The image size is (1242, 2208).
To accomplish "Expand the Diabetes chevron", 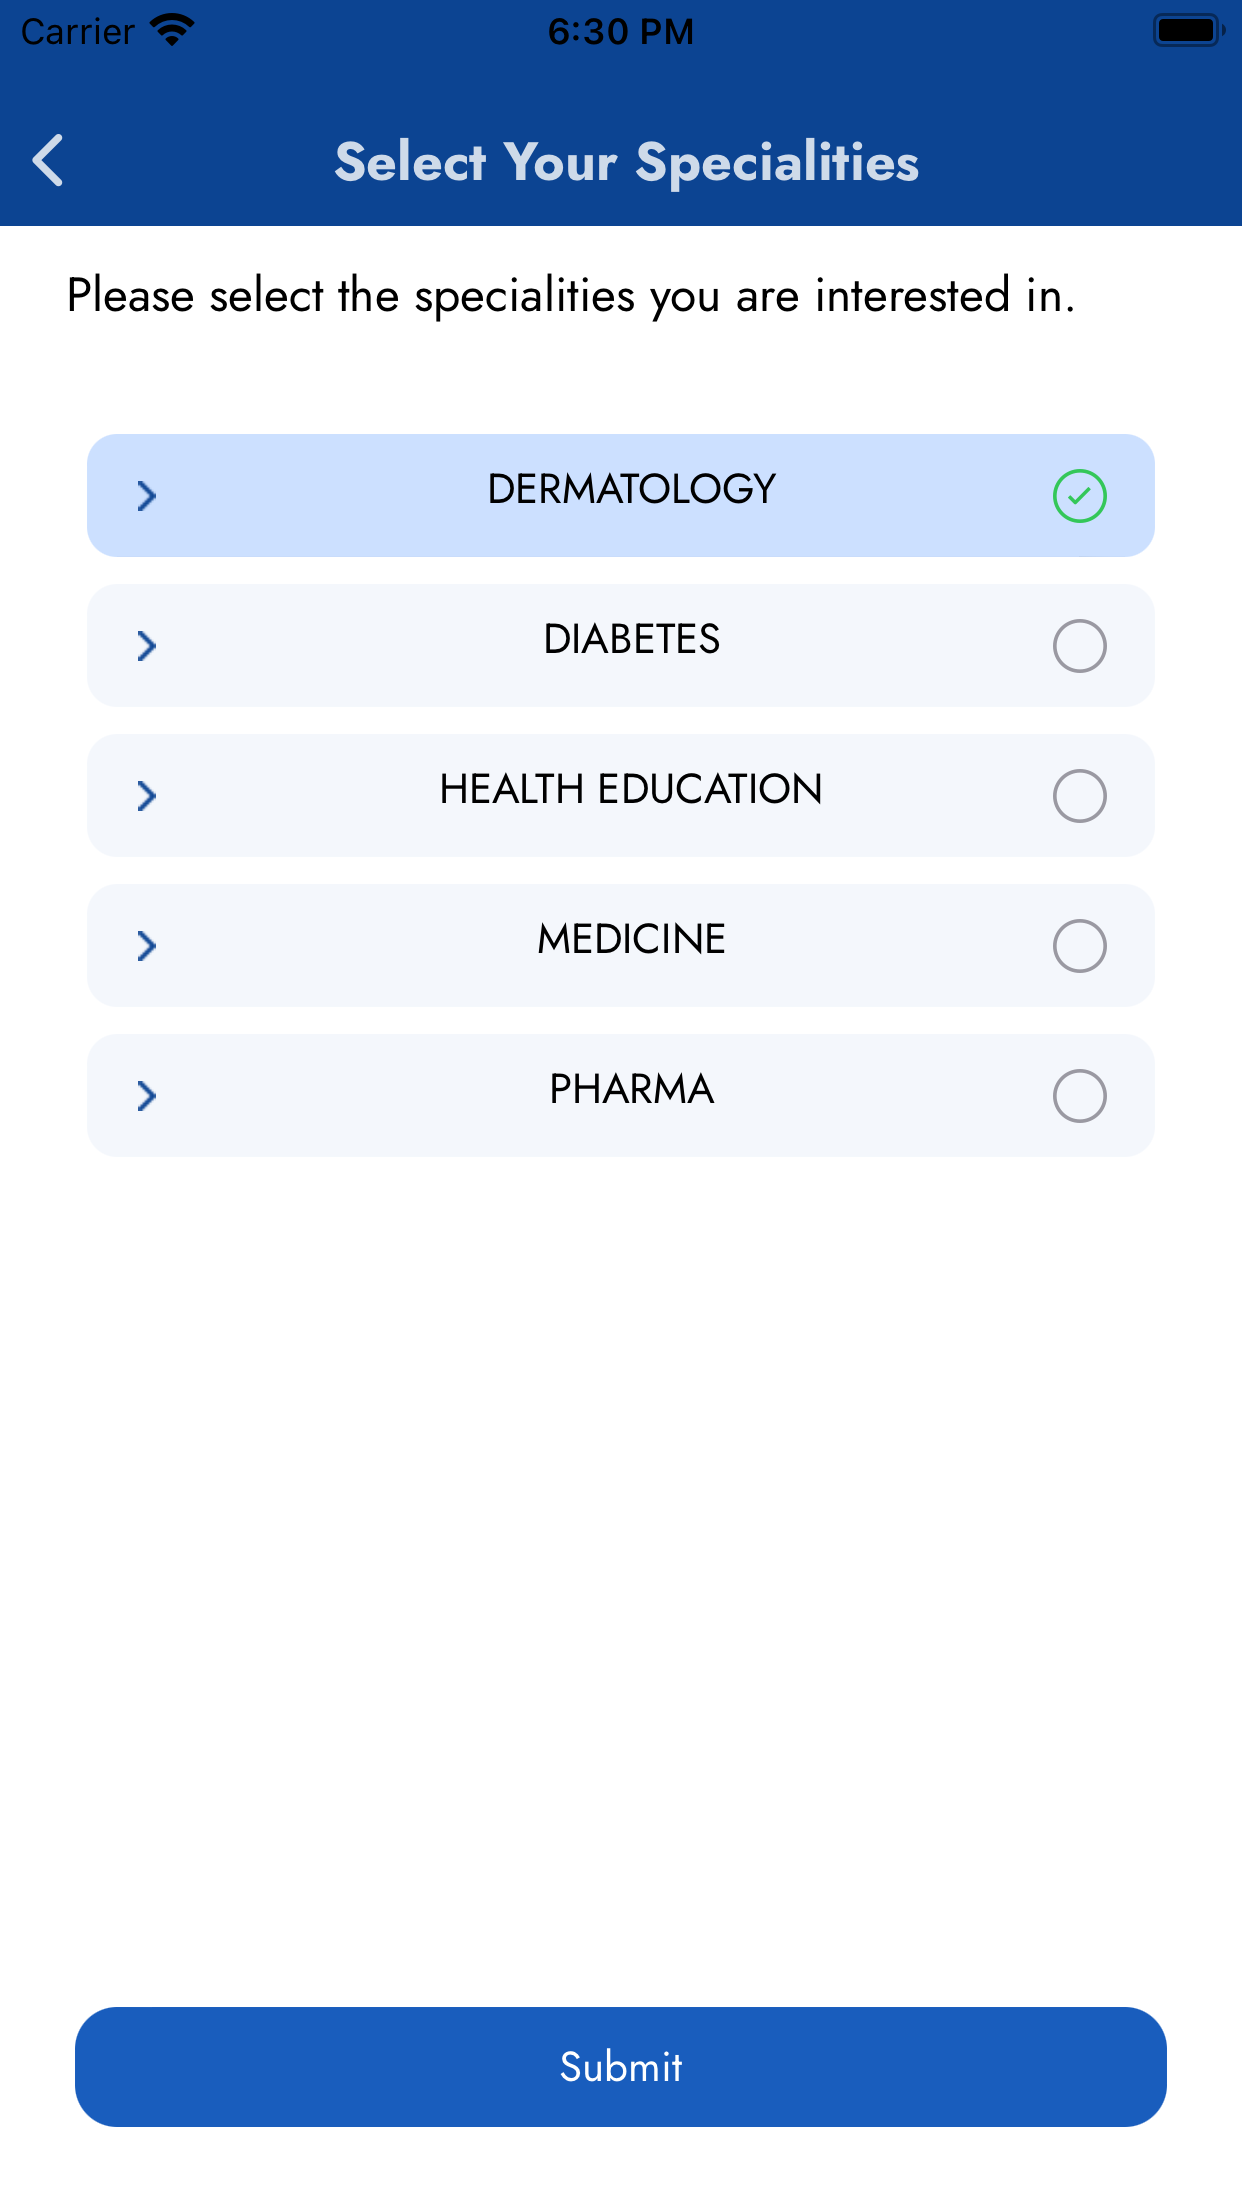I will (146, 646).
